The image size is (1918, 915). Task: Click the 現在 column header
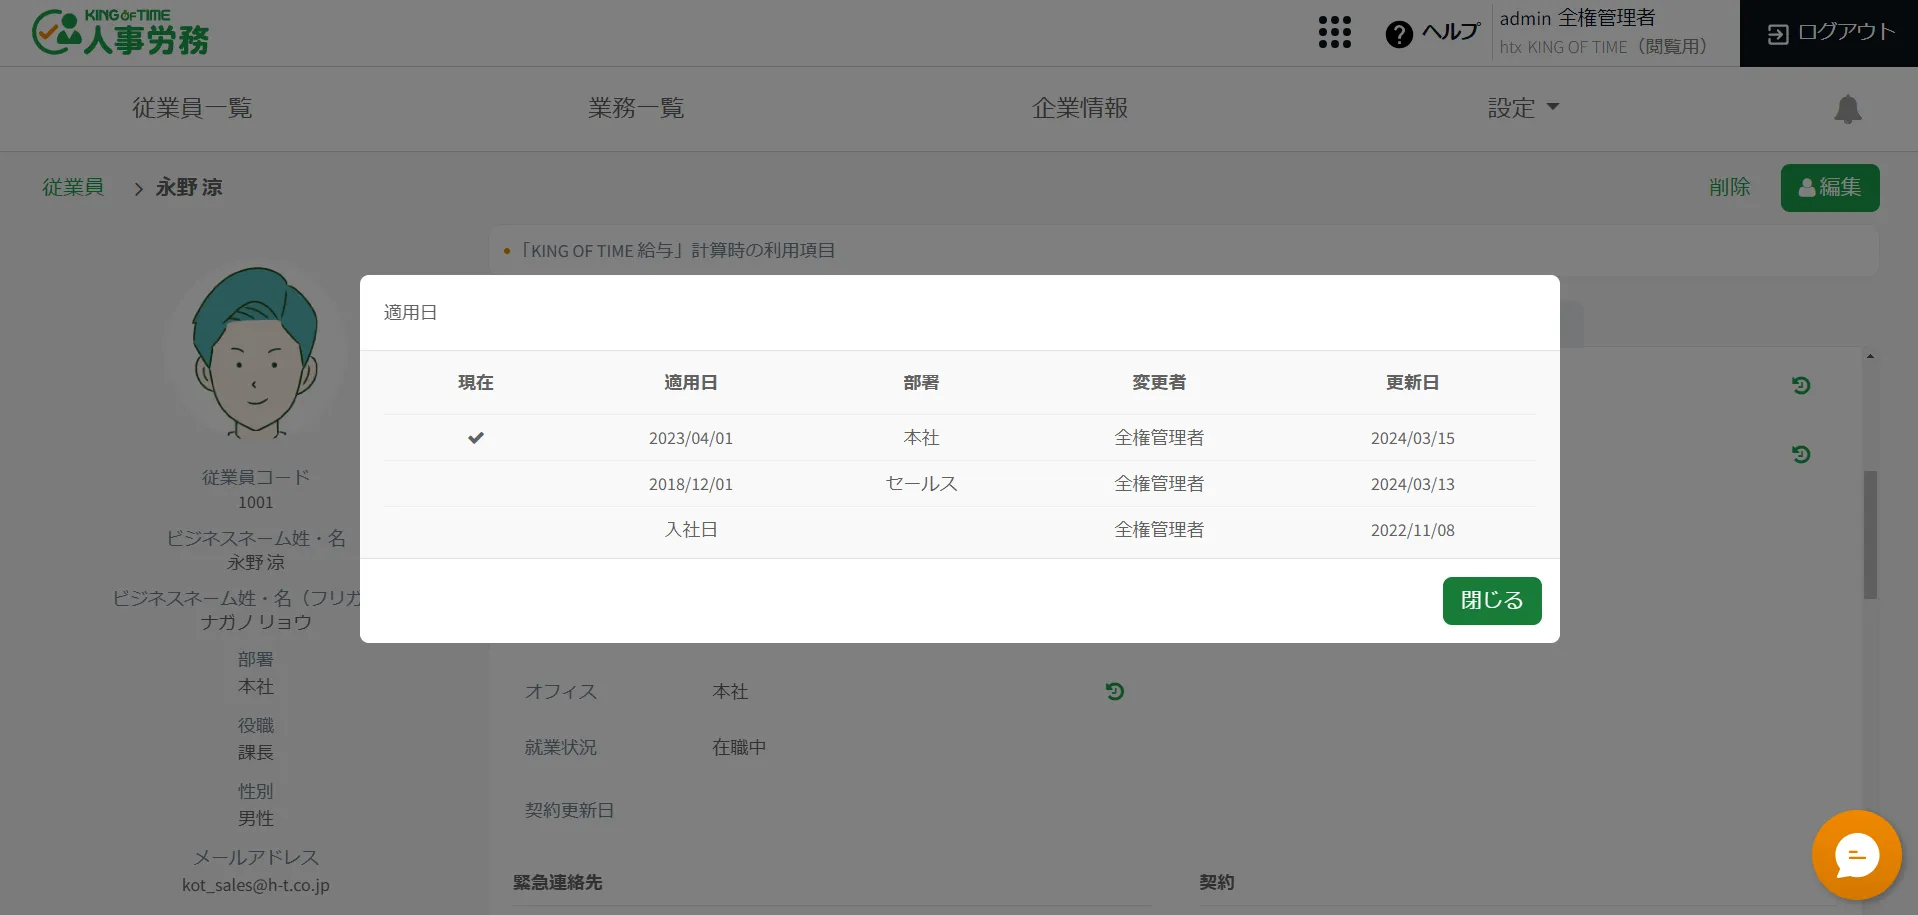click(x=476, y=382)
